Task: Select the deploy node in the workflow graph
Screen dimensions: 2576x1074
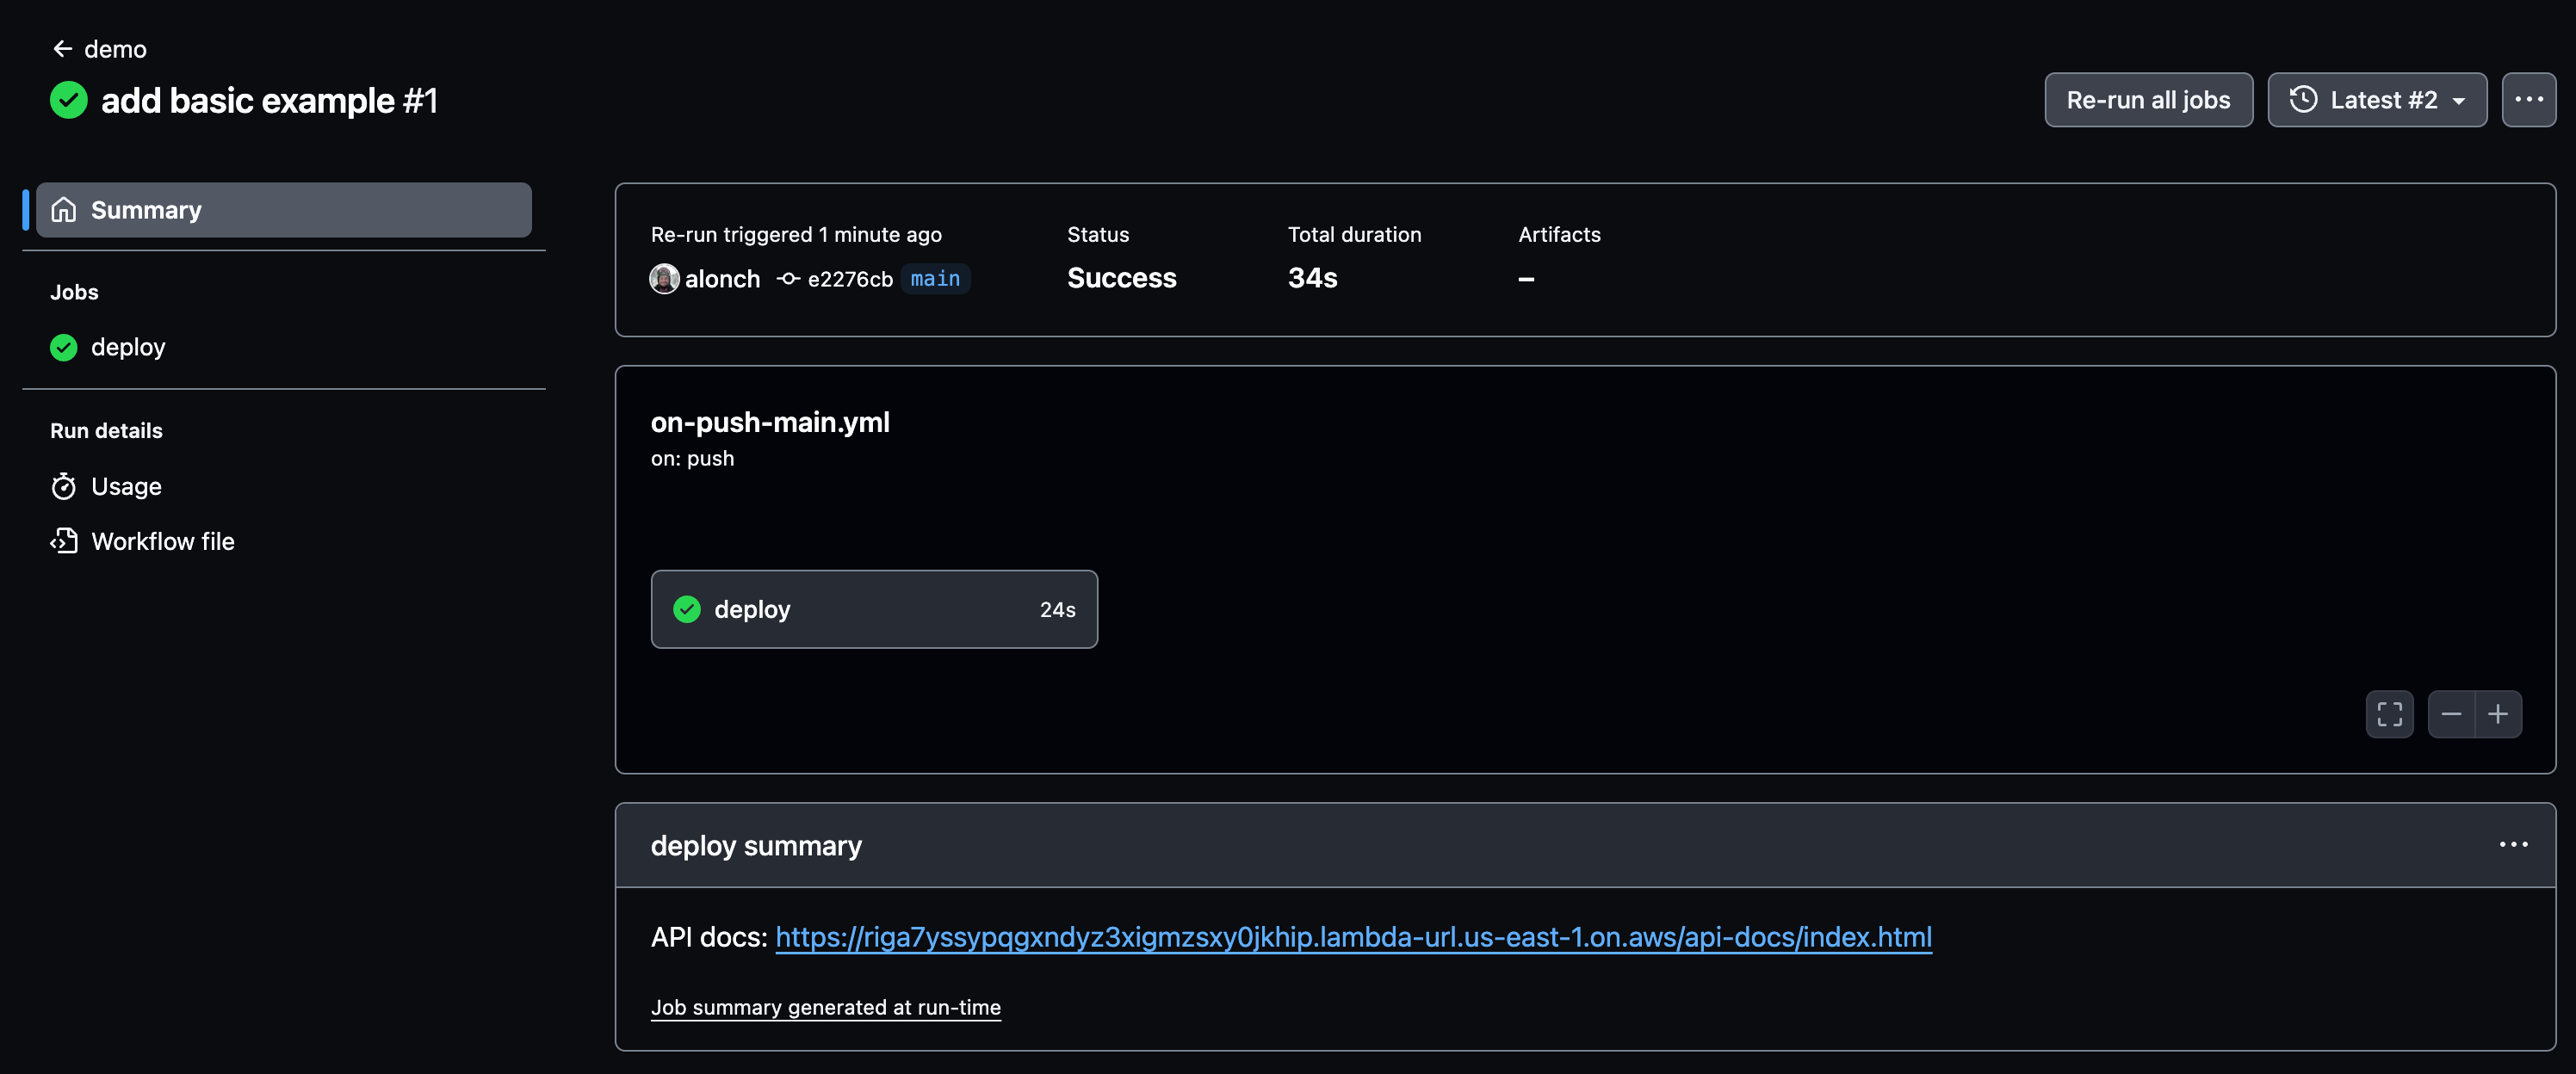Action: click(874, 609)
